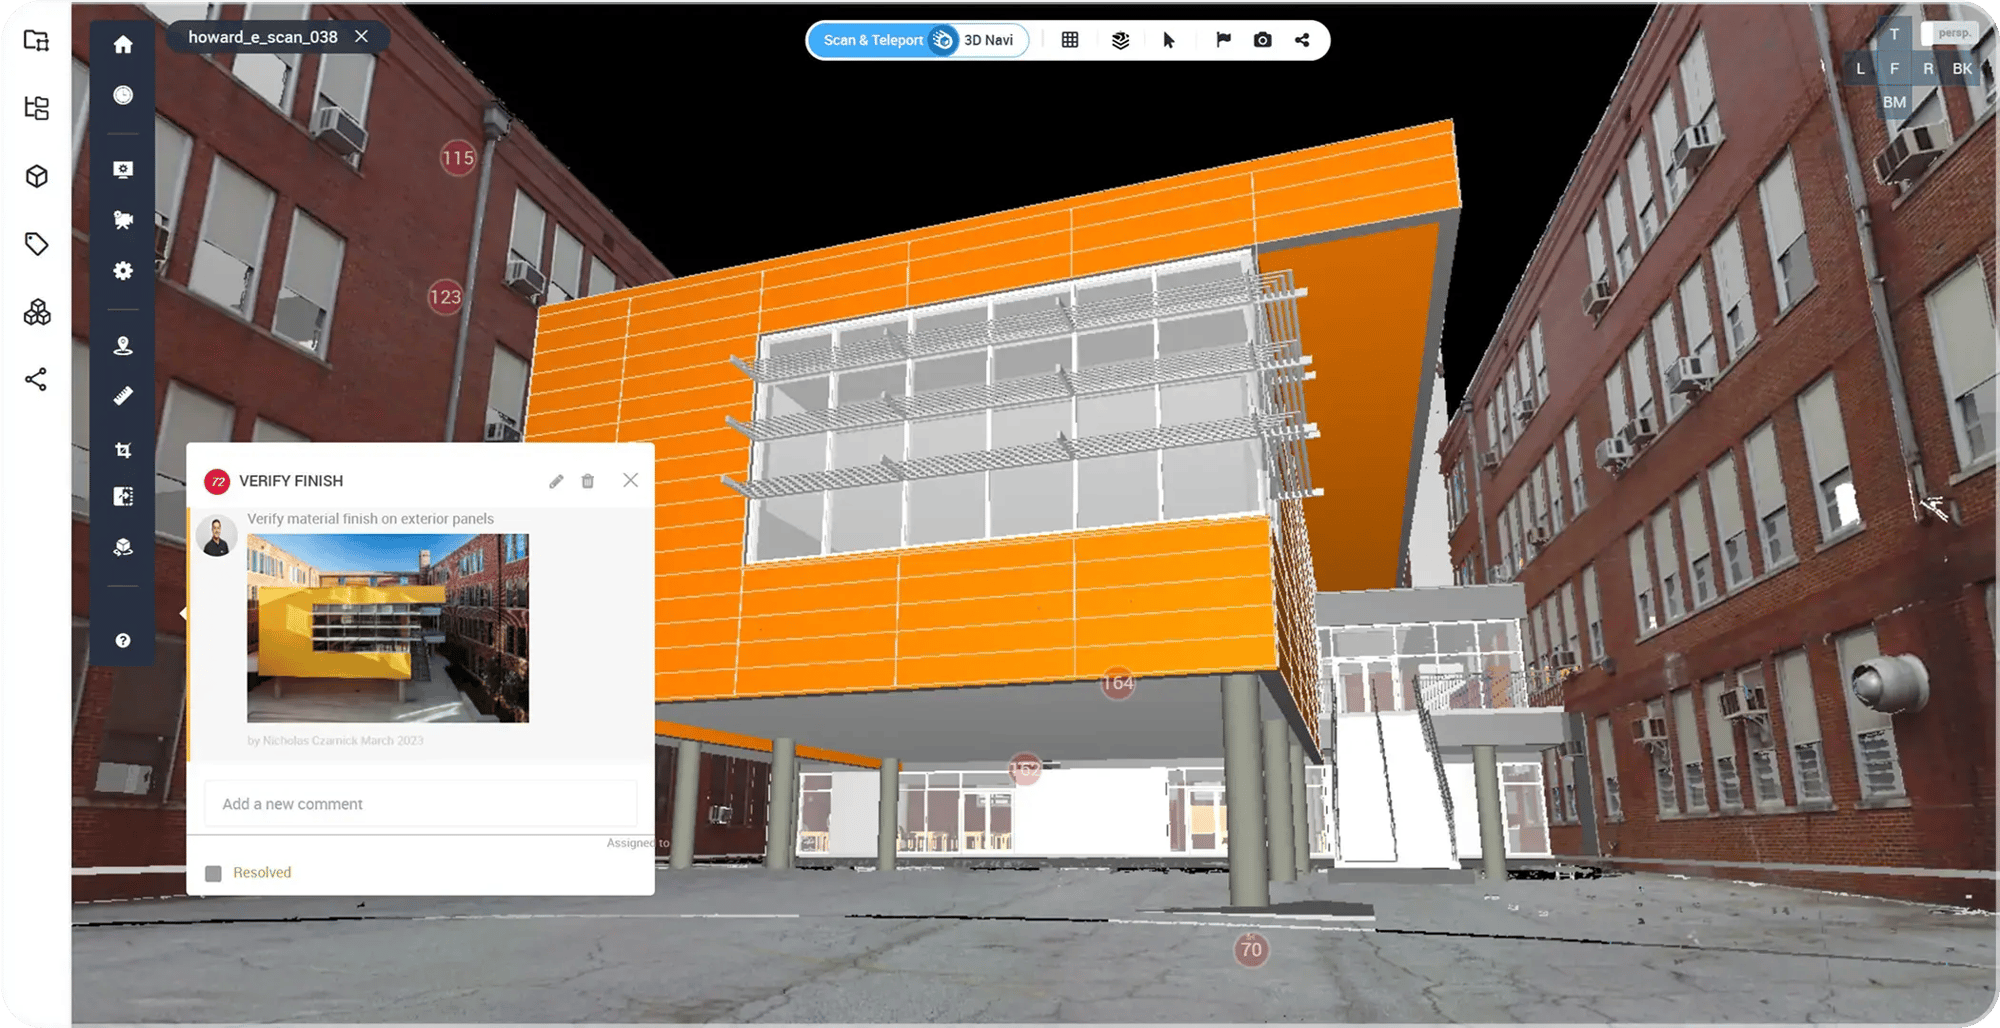Open the folder tree panel in sidebar
The height and width of the screenshot is (1028, 2000).
37,108
